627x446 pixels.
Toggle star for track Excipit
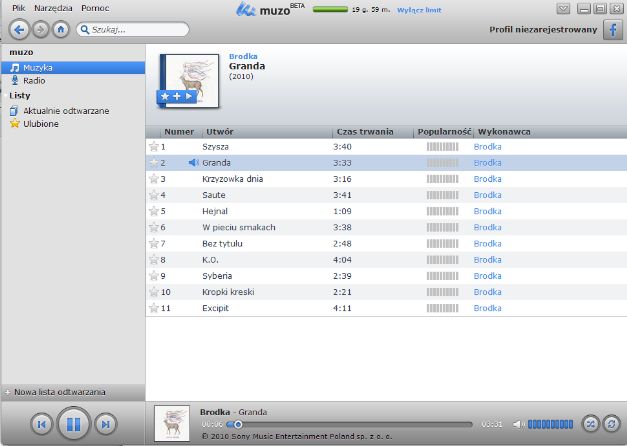[x=154, y=308]
